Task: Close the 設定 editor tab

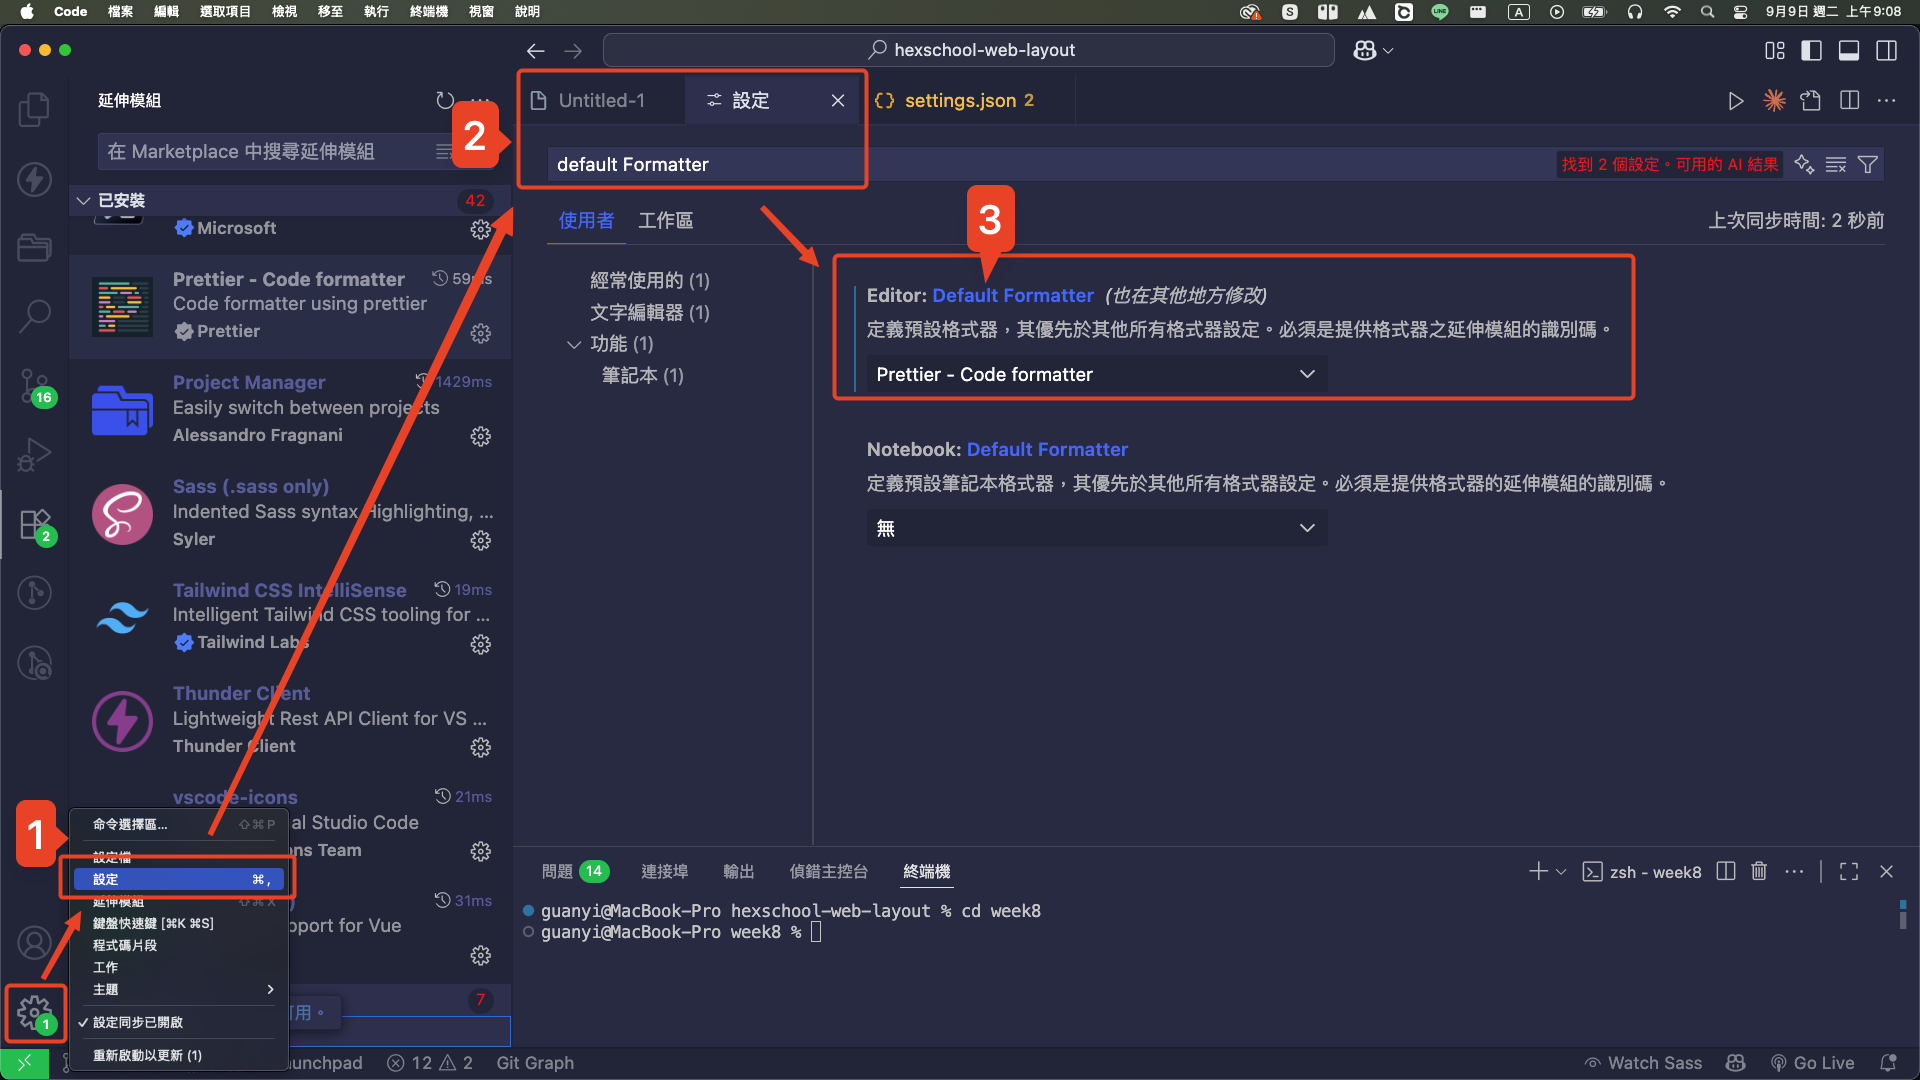Action: pos(838,100)
